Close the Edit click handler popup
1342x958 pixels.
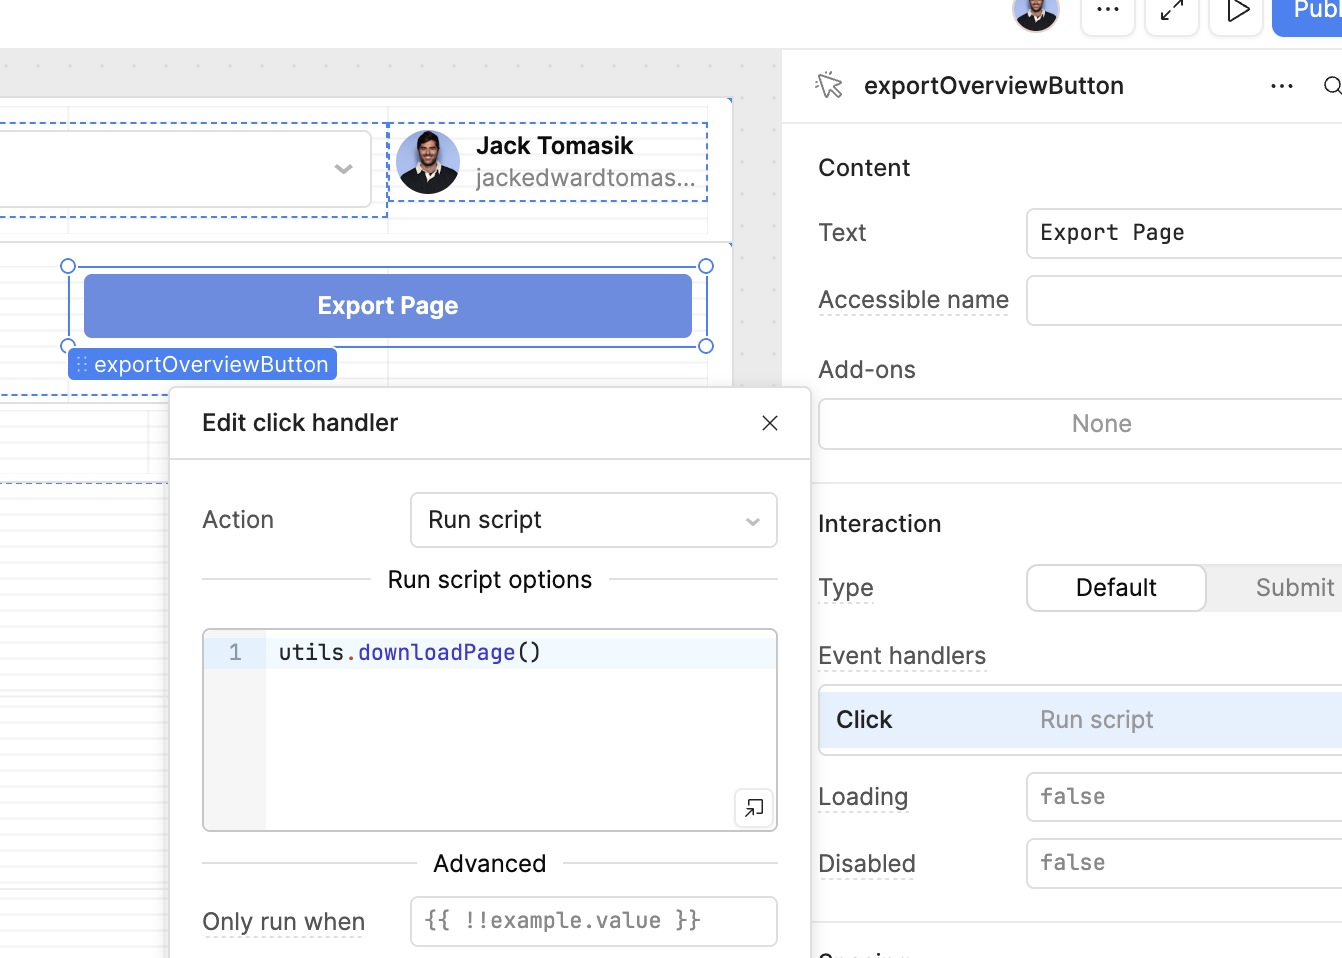tap(770, 423)
